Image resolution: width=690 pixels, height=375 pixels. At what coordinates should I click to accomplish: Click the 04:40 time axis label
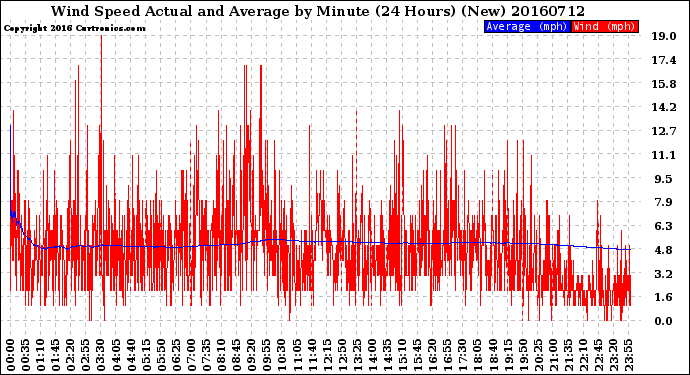click(x=131, y=355)
